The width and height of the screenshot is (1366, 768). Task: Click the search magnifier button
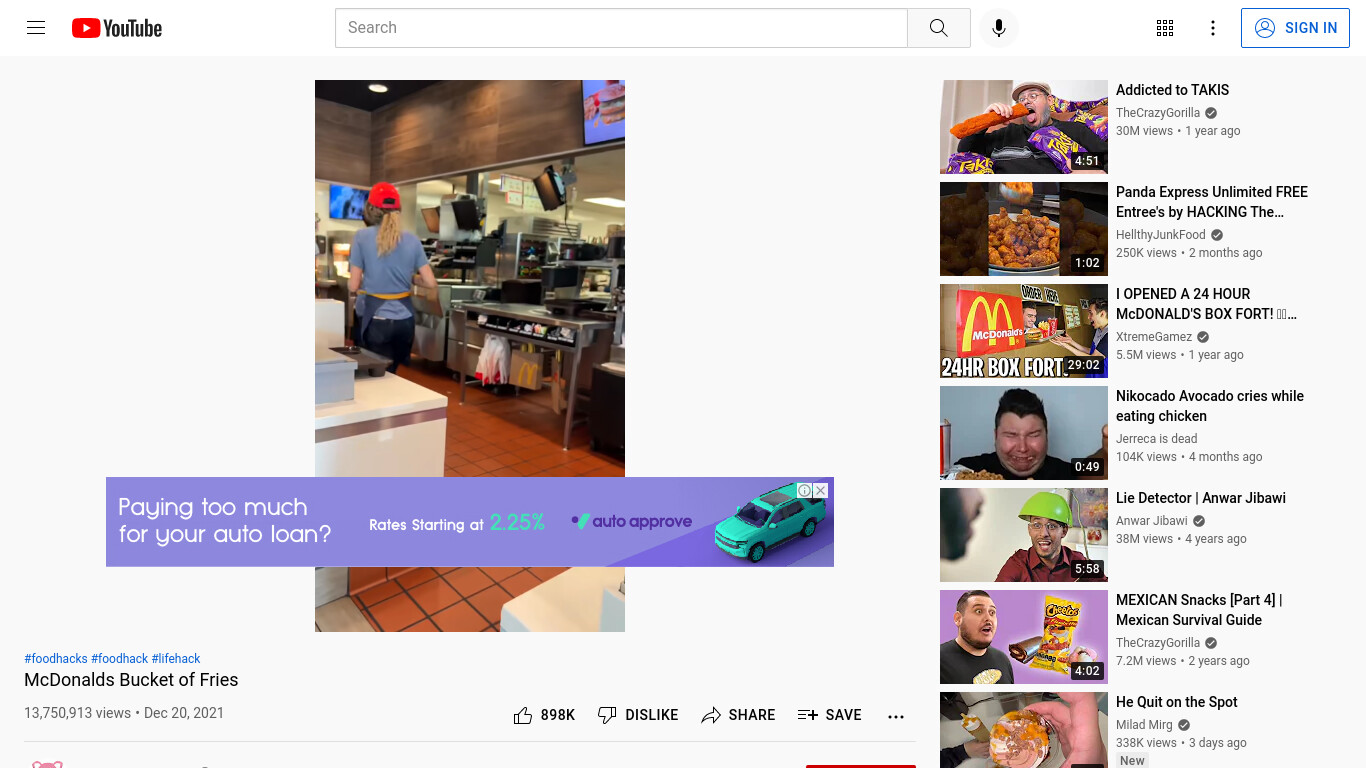(938, 28)
